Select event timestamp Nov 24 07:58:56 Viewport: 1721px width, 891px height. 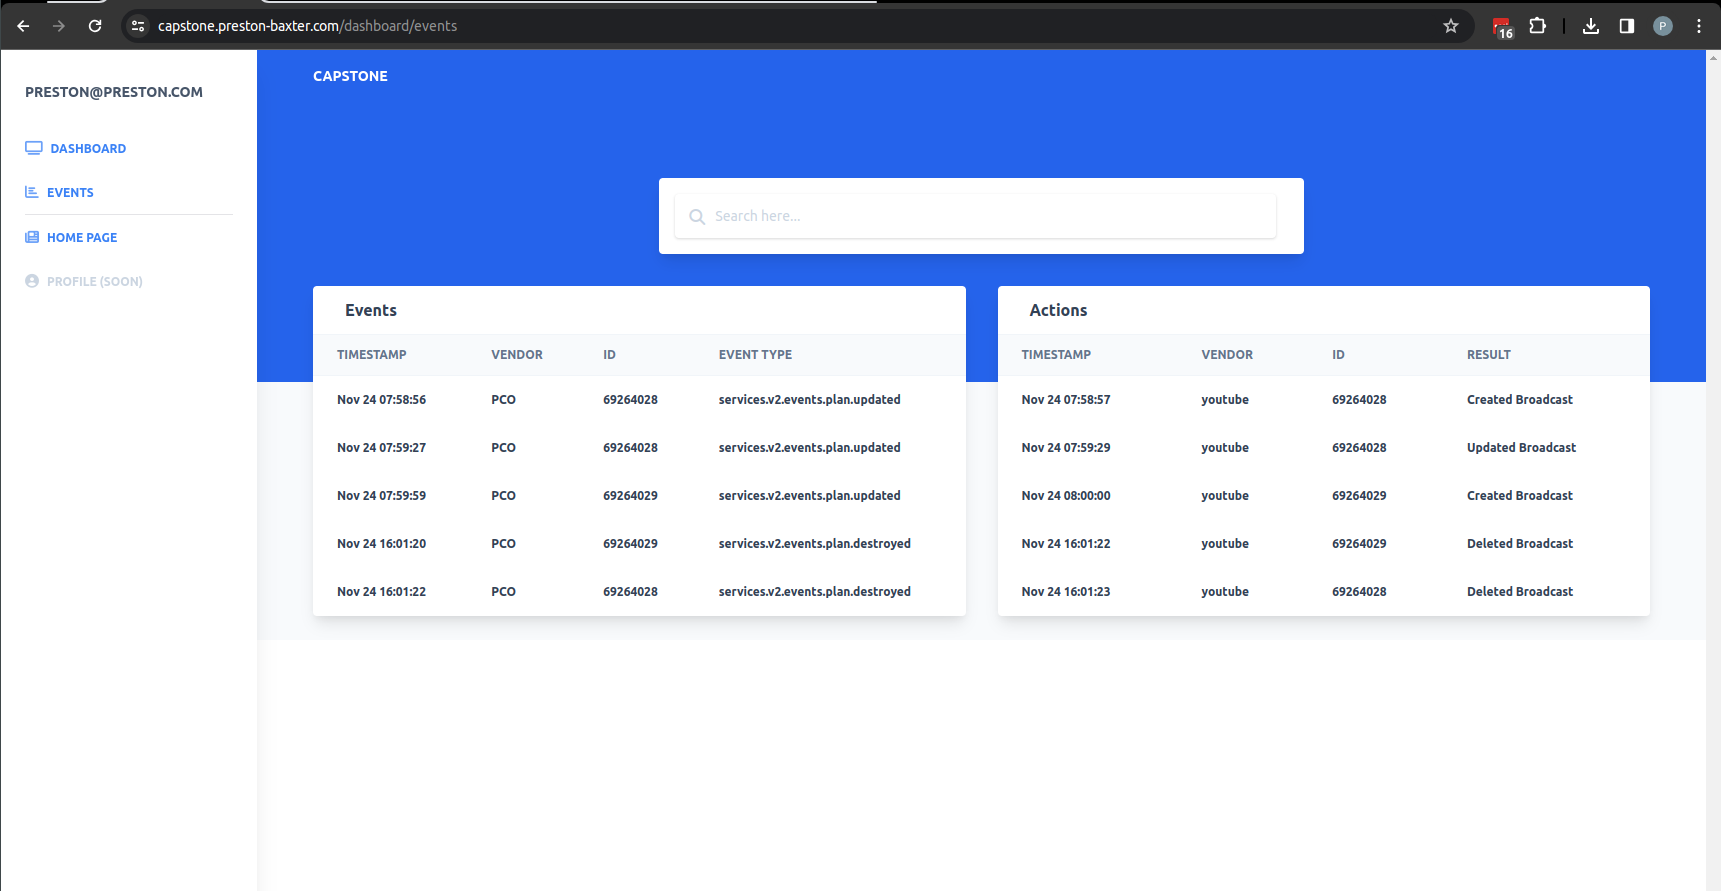tap(381, 400)
